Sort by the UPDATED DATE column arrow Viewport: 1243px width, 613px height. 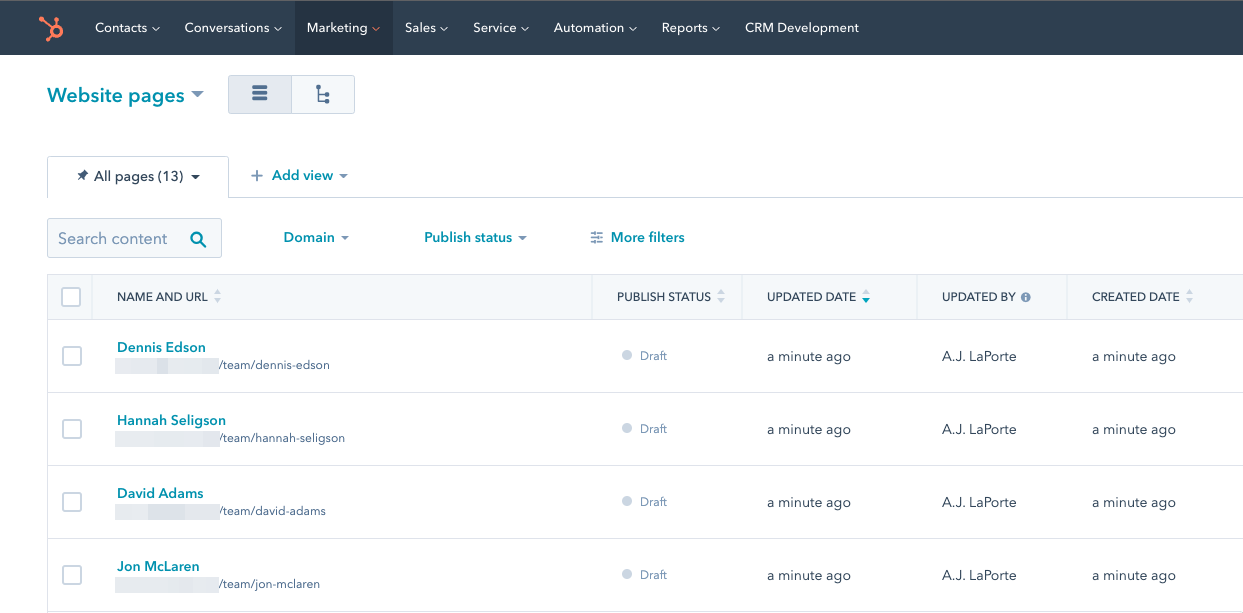(x=868, y=297)
